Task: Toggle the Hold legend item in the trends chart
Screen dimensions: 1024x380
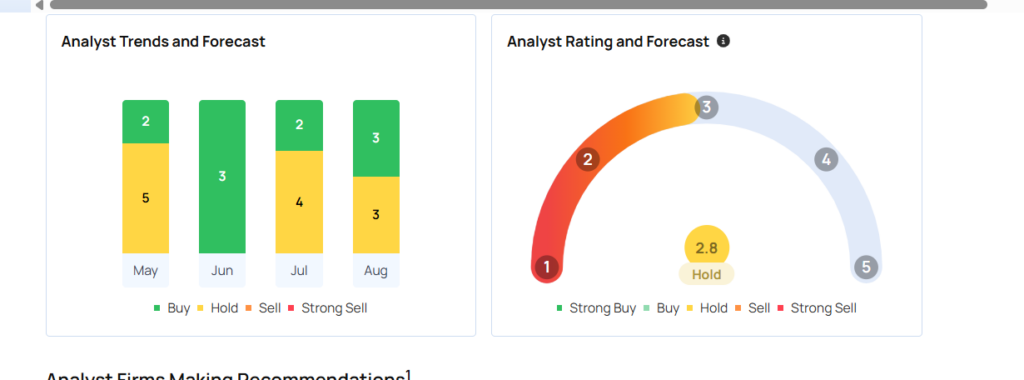Action: pyautogui.click(x=217, y=308)
